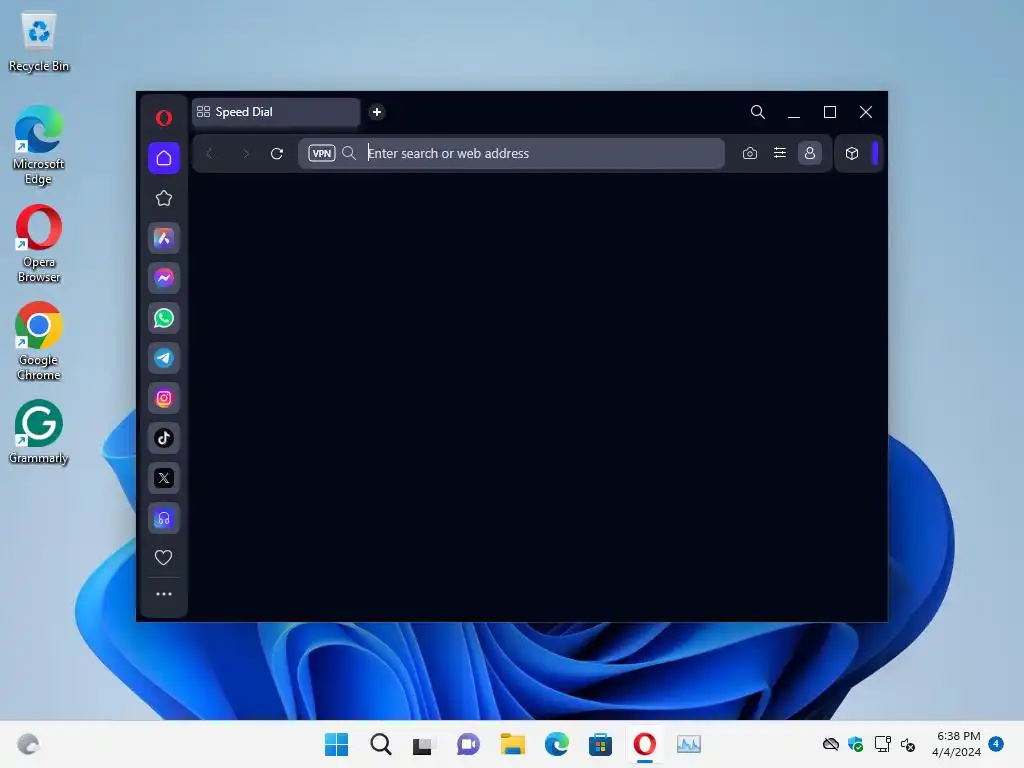Open taskbar Search magnifier

[x=381, y=744]
